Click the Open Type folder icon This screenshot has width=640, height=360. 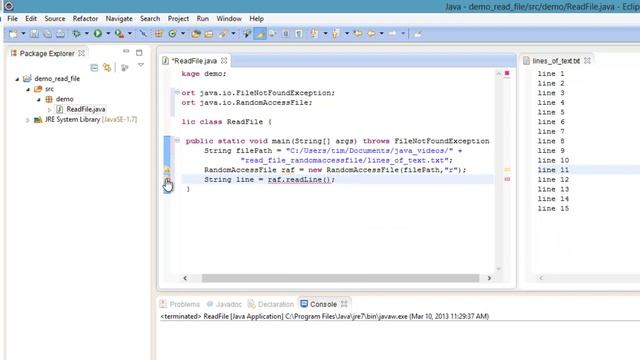(x=196, y=34)
